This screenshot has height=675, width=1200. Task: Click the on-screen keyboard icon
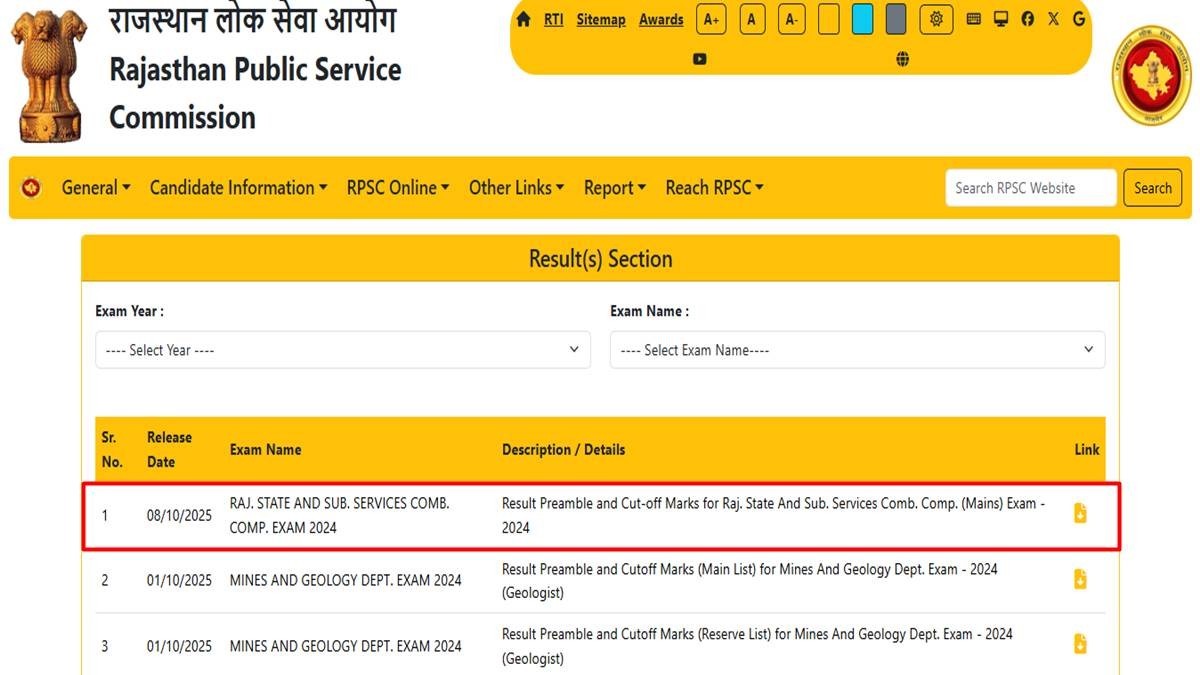click(x=974, y=19)
